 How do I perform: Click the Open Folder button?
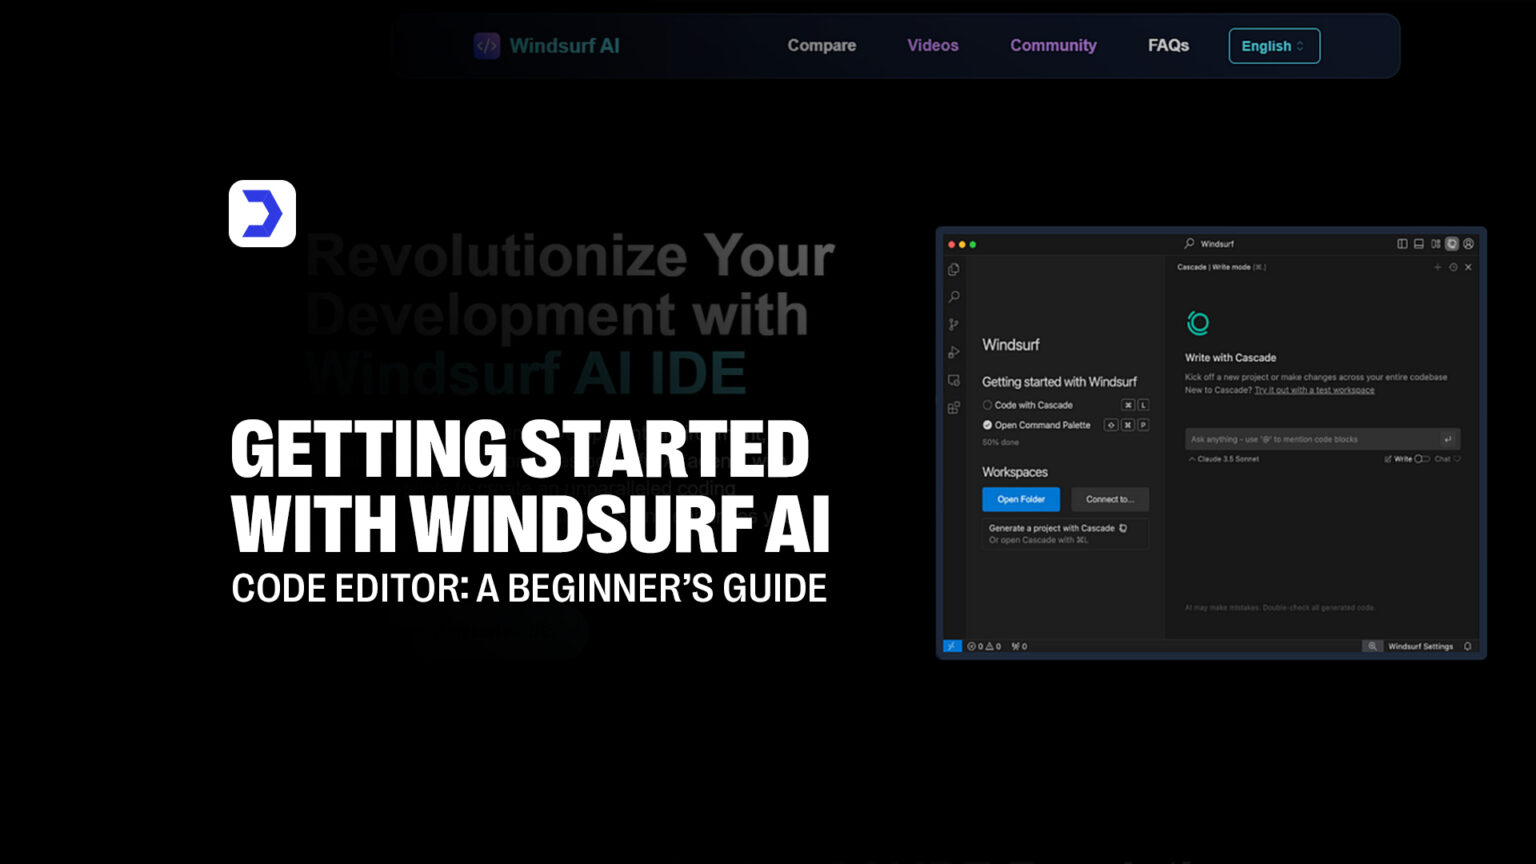(x=1021, y=499)
